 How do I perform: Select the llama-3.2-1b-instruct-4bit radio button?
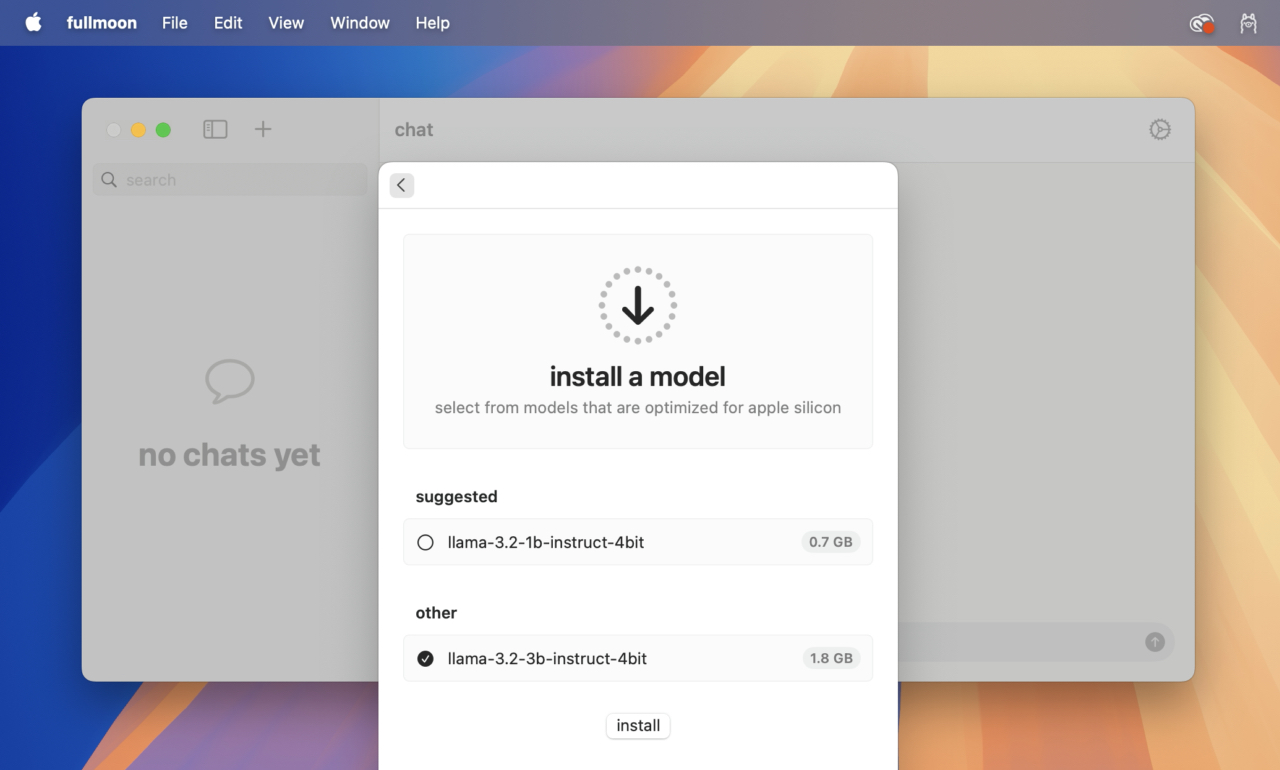point(425,542)
